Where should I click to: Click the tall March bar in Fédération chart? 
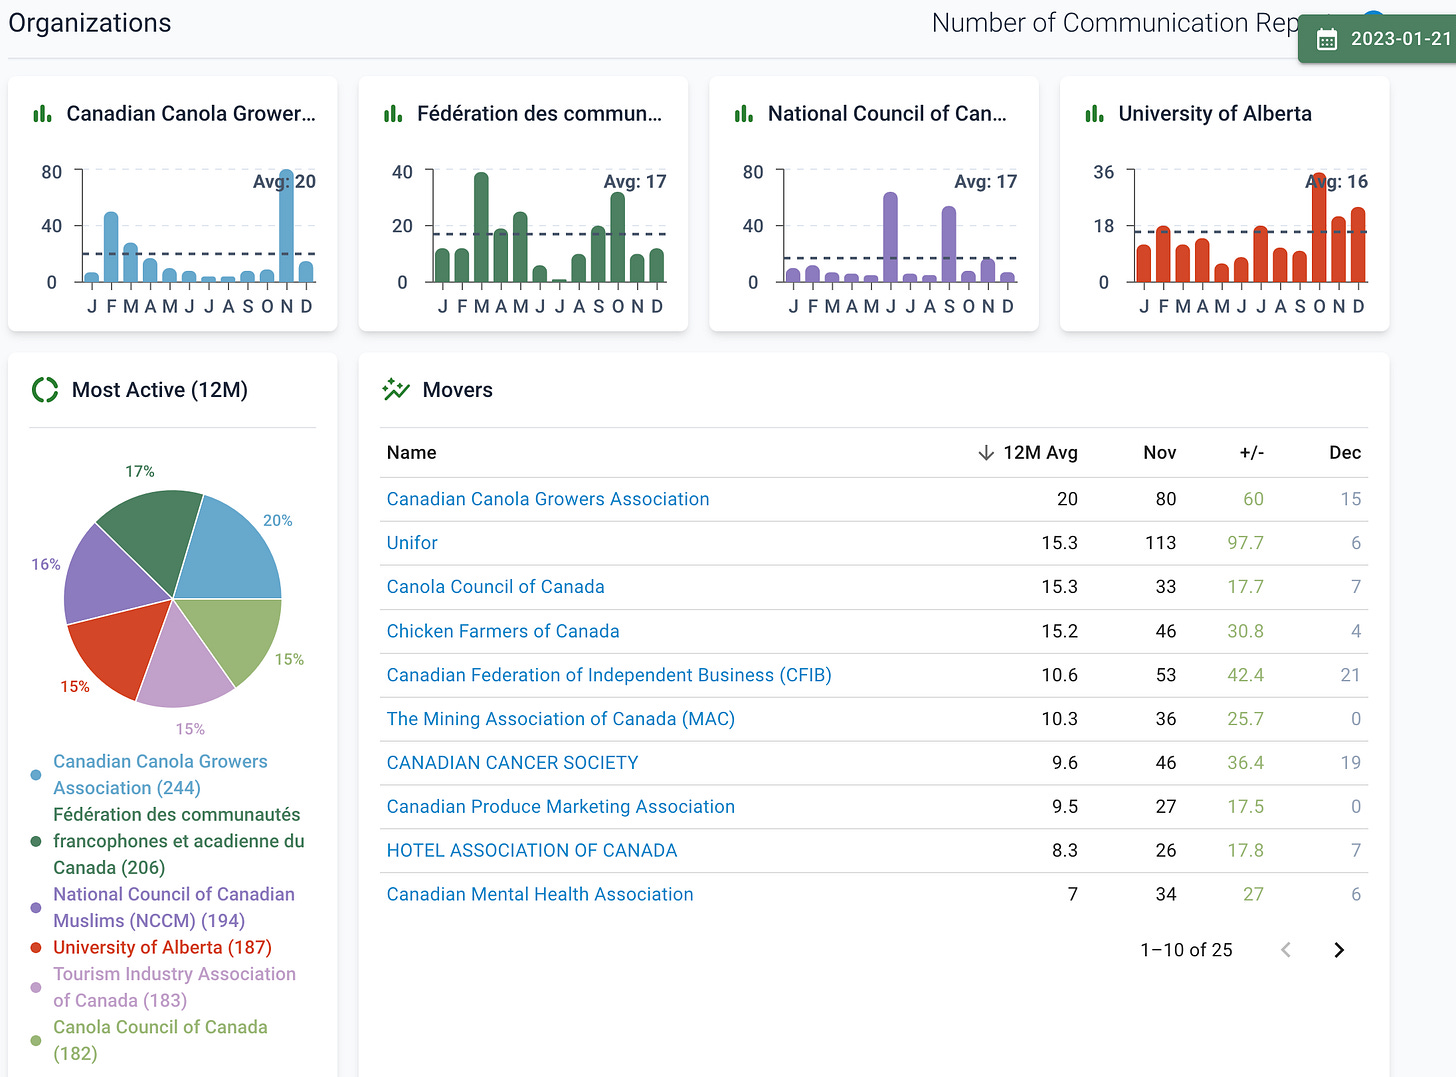point(481,227)
